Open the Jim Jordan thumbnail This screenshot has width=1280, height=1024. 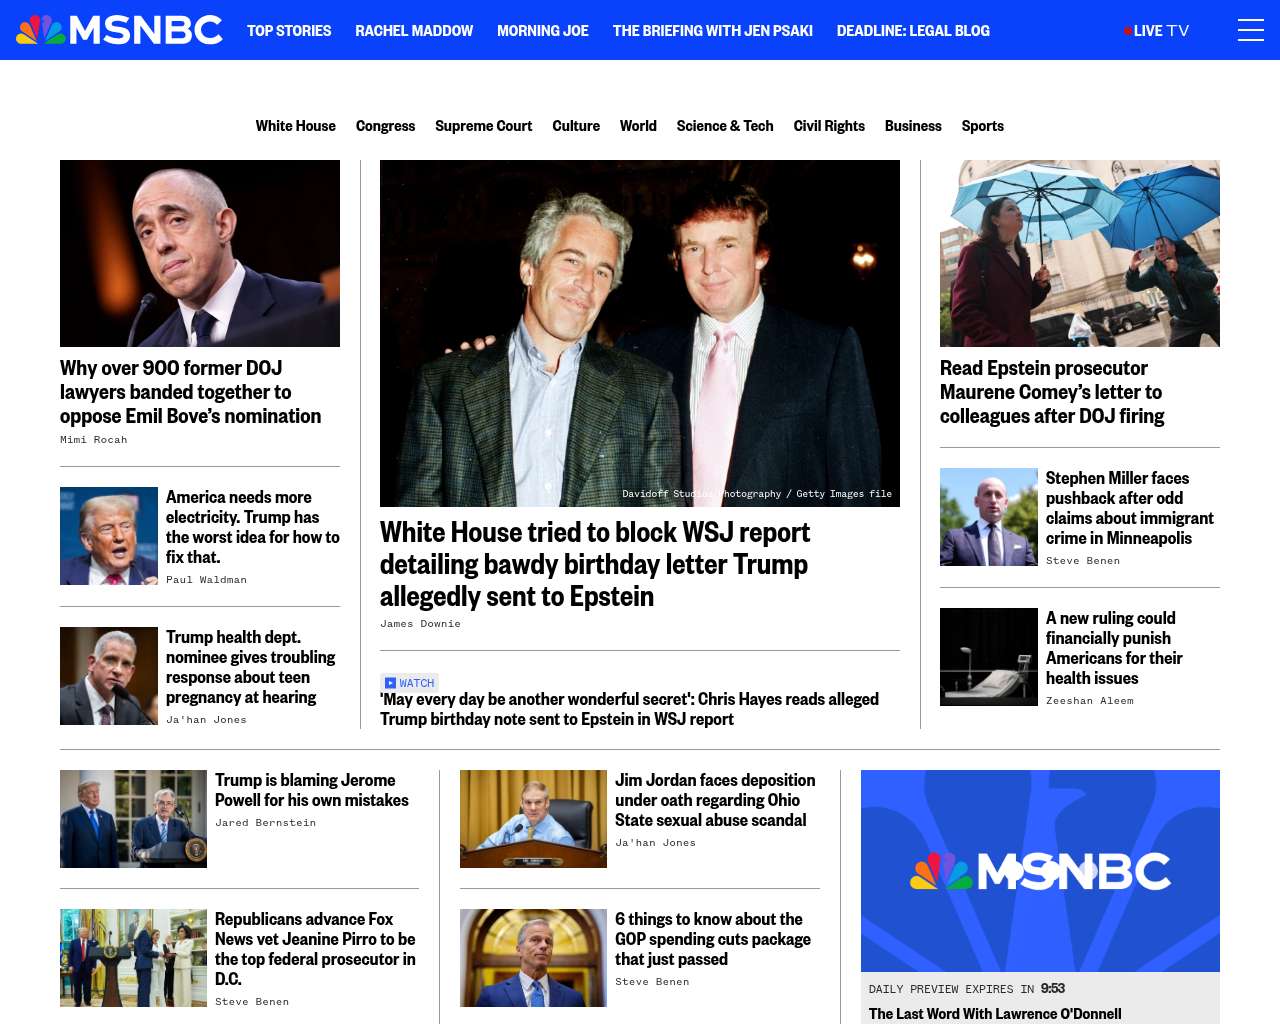(533, 819)
